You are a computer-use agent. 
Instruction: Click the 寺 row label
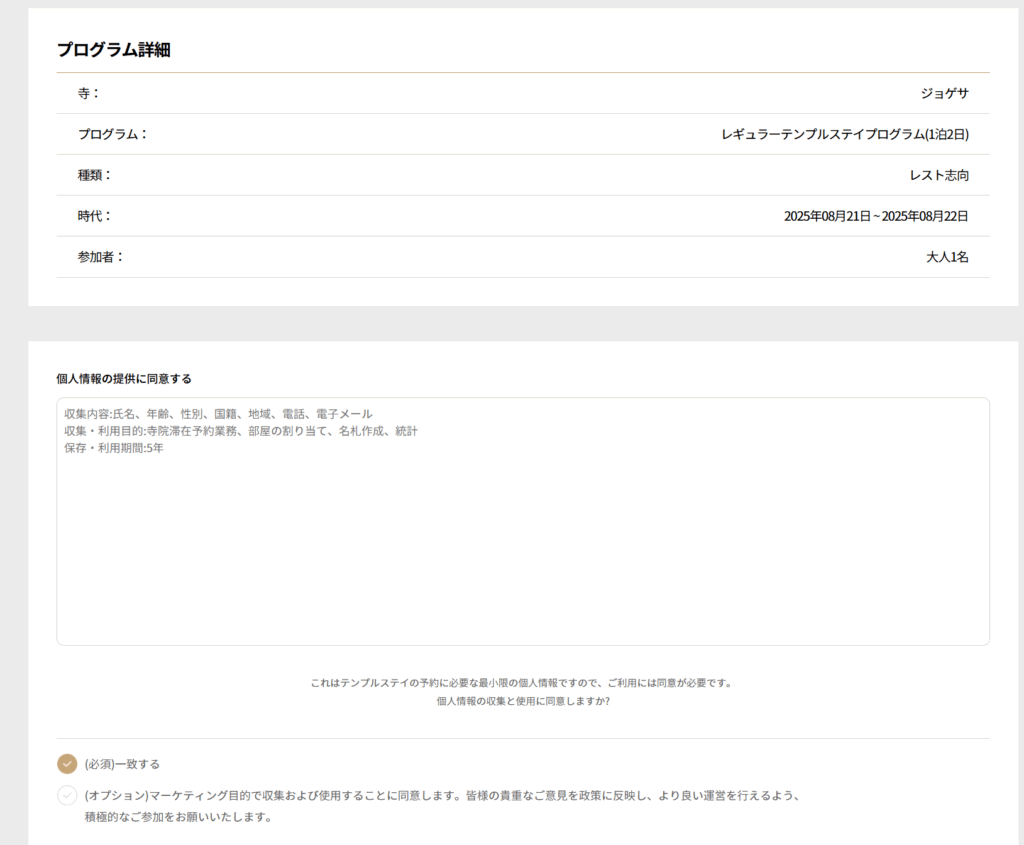(89, 93)
